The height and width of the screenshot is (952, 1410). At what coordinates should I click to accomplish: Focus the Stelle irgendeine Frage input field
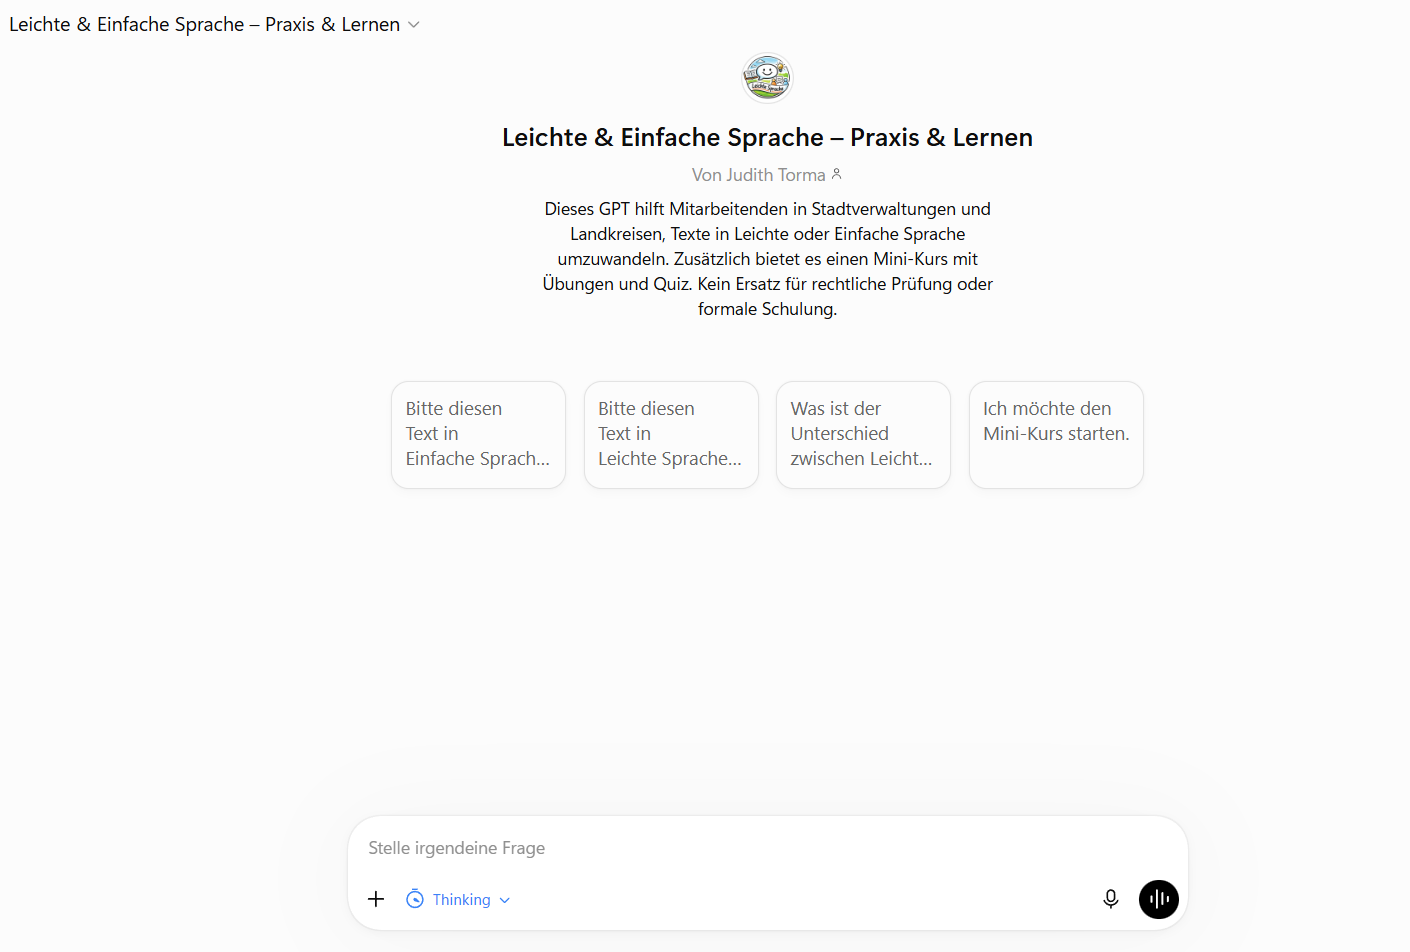coord(767,848)
